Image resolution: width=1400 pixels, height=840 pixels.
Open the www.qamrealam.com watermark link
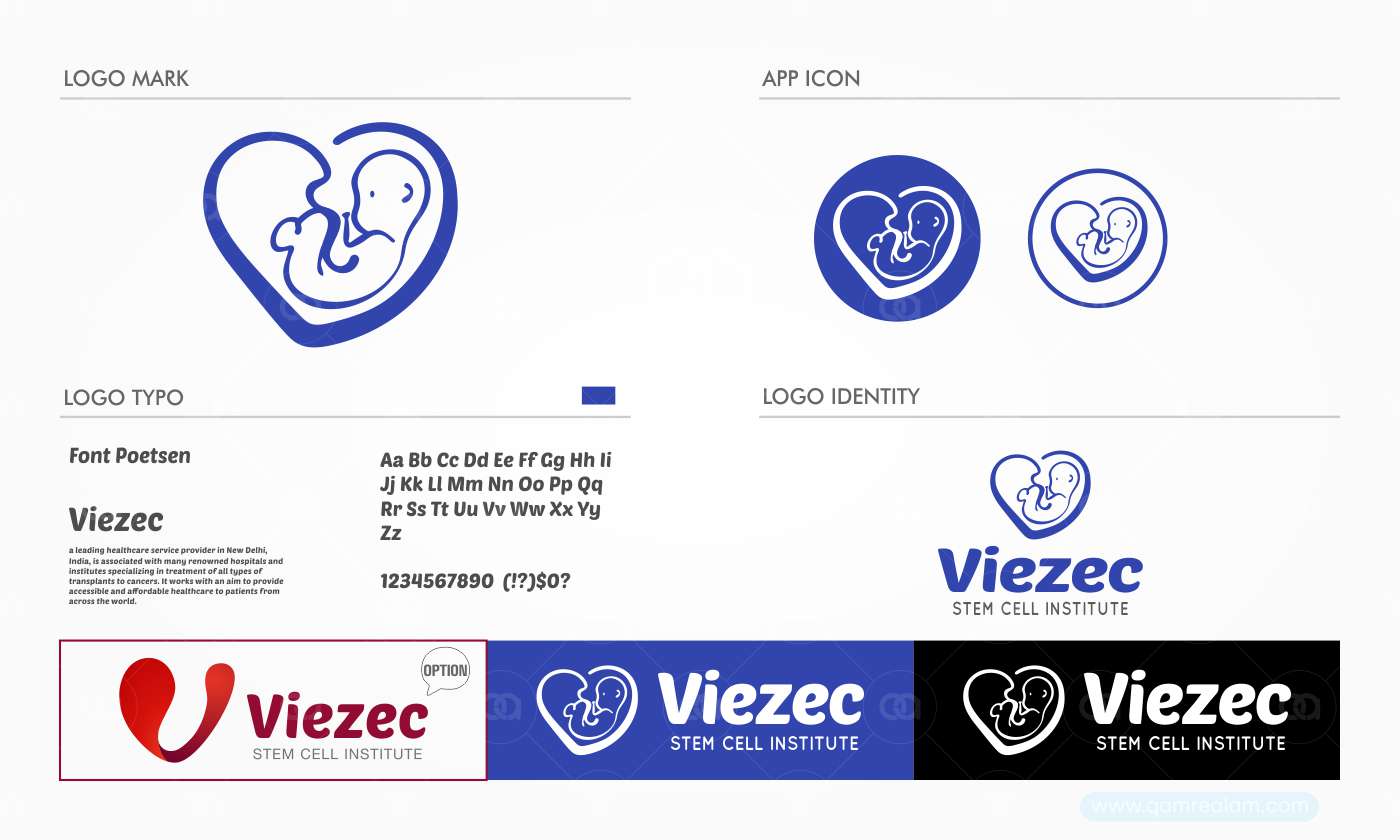pos(1199,806)
